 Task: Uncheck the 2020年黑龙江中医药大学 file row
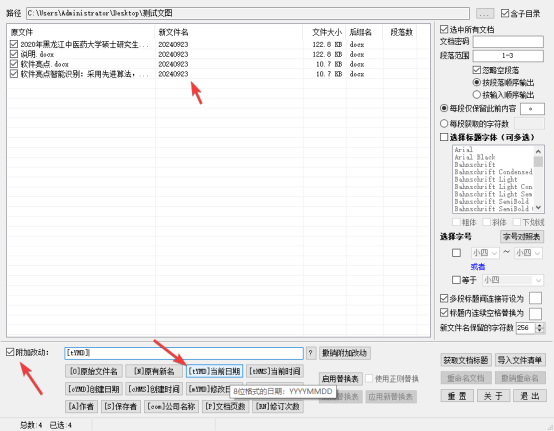click(x=14, y=44)
